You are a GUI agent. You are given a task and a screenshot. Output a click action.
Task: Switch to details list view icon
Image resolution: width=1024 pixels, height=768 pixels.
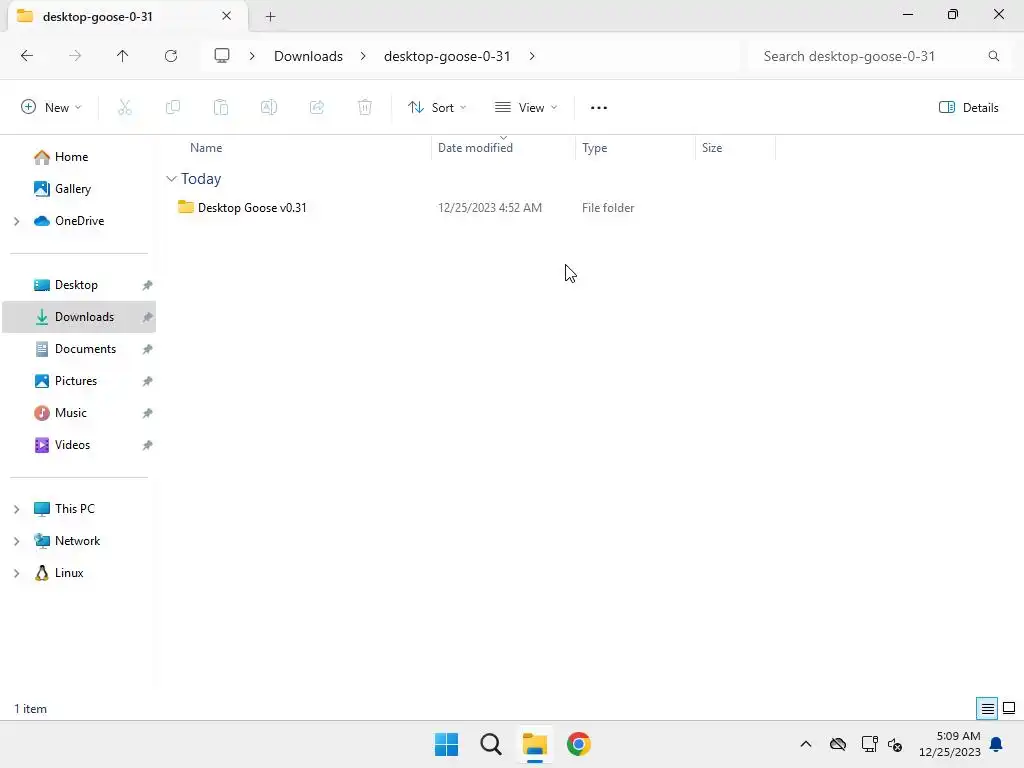point(987,709)
